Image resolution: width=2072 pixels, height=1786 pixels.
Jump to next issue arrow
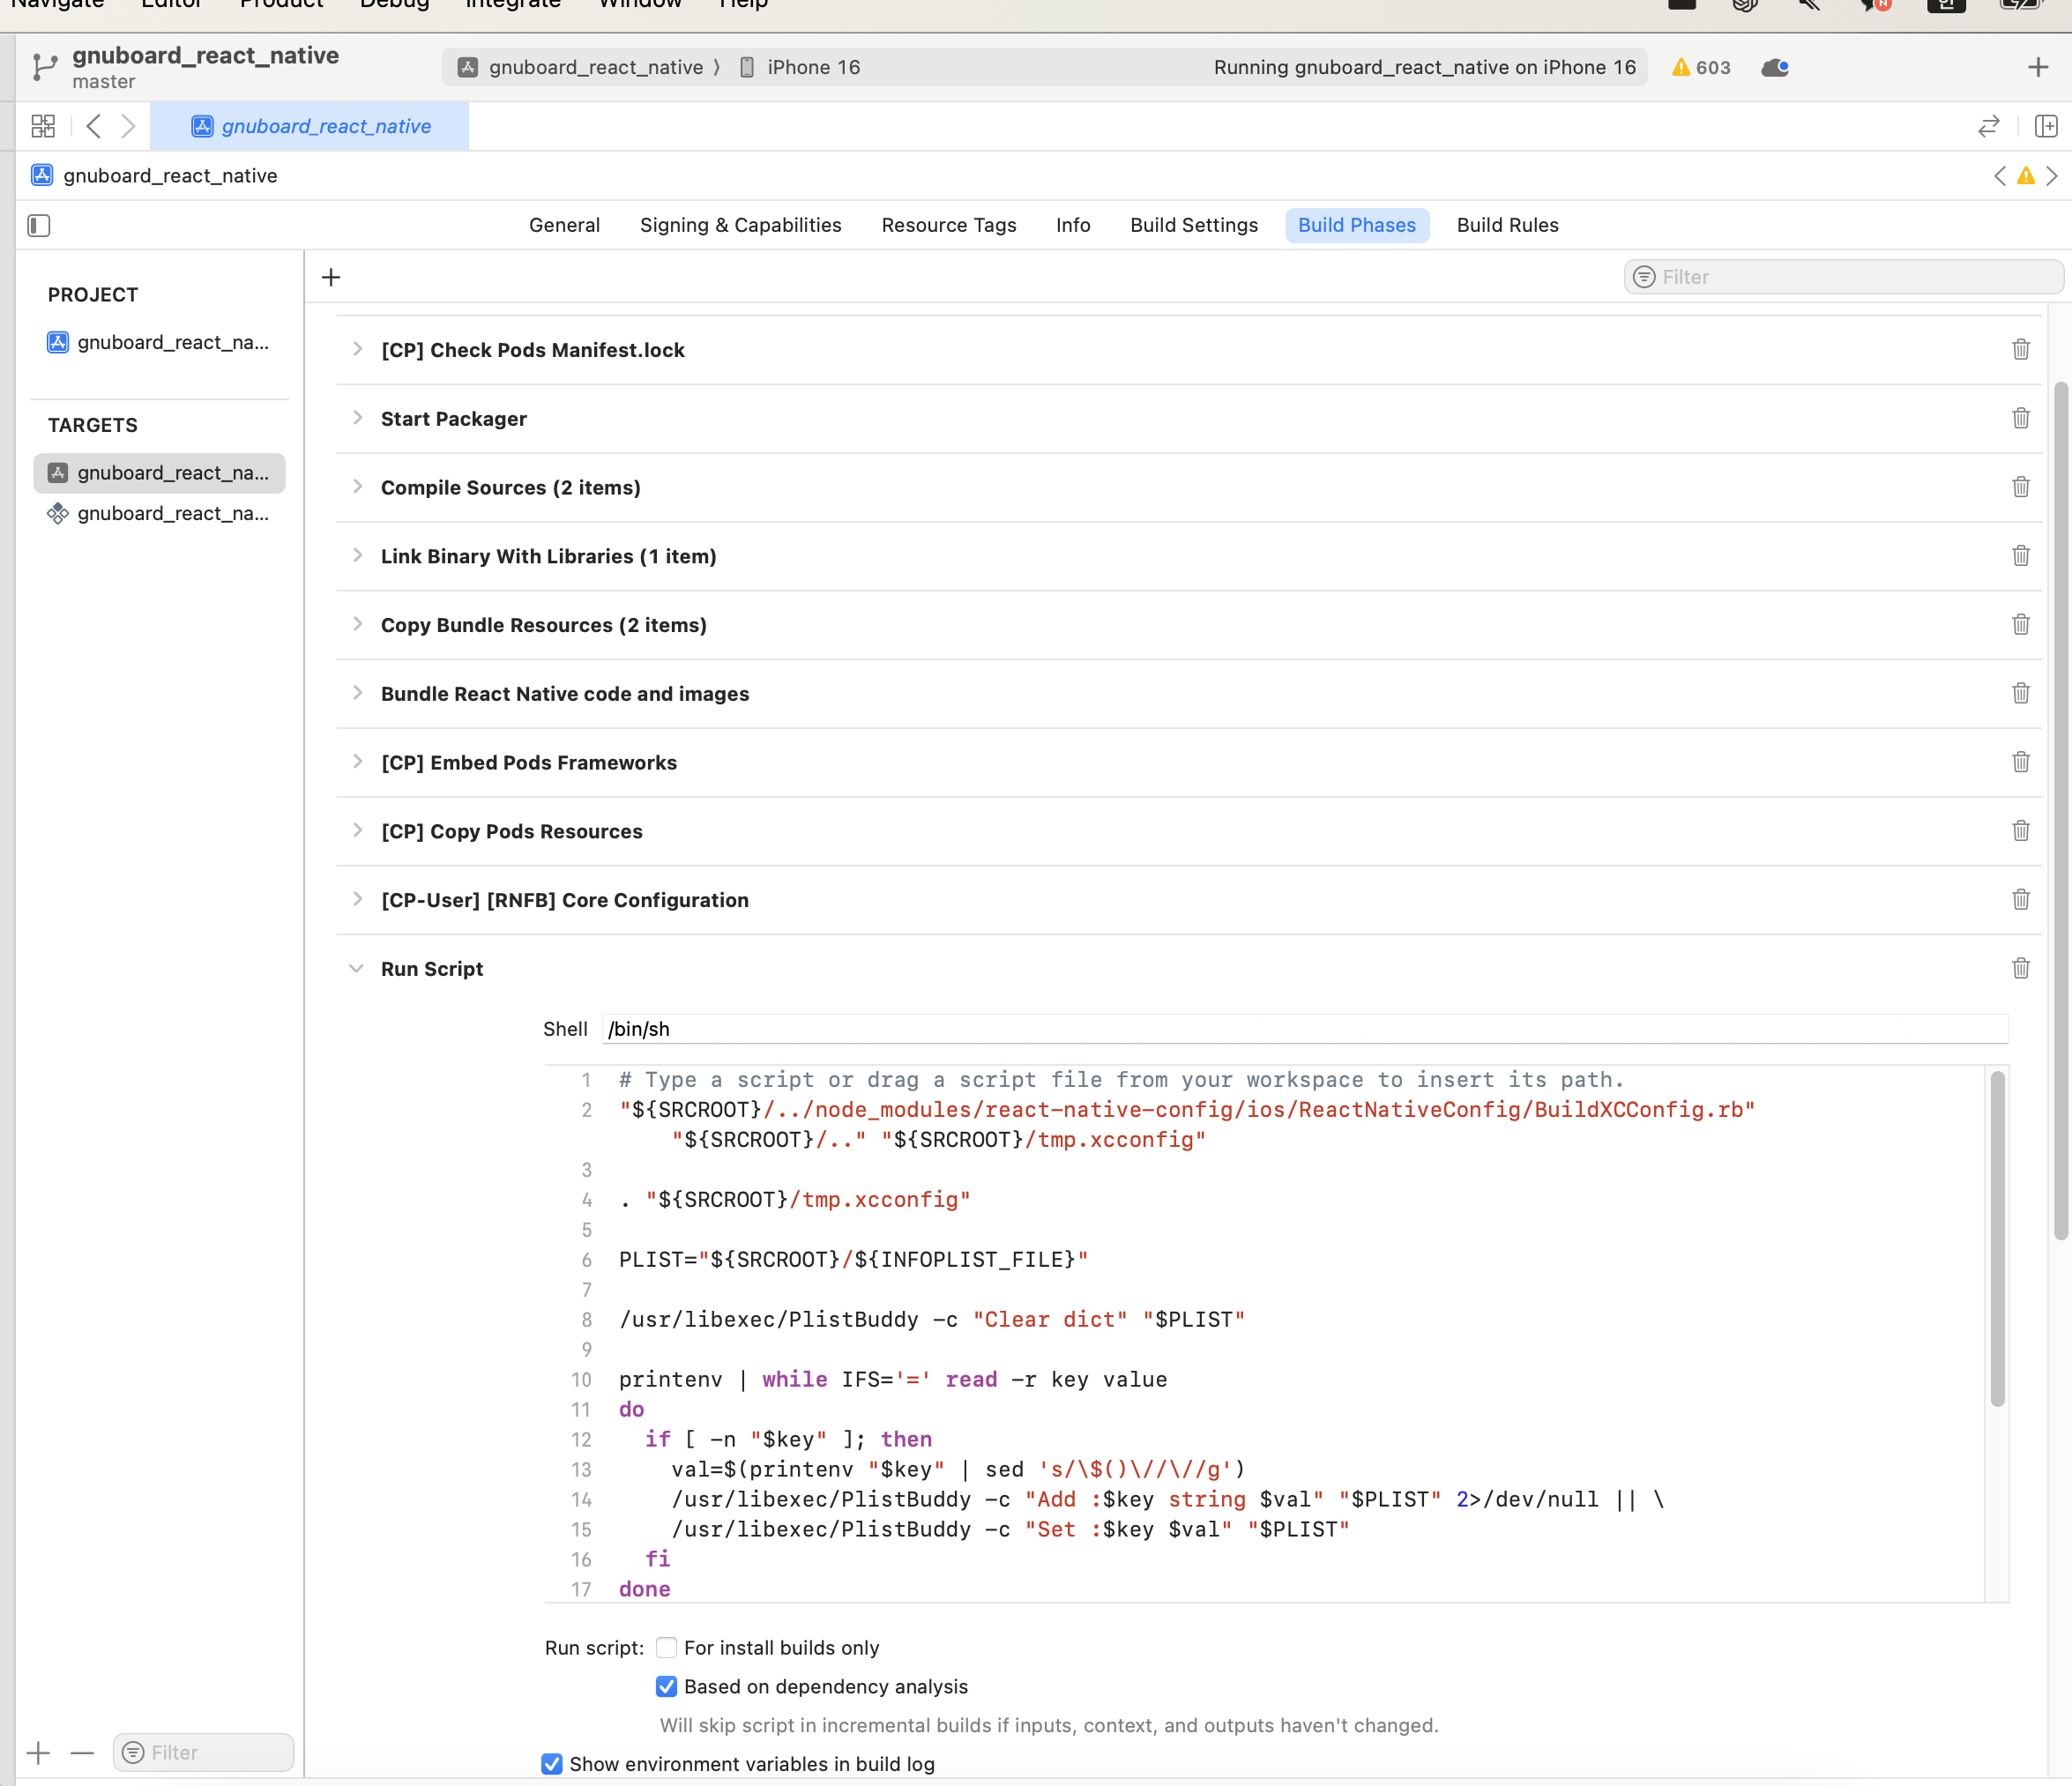pos(2052,176)
